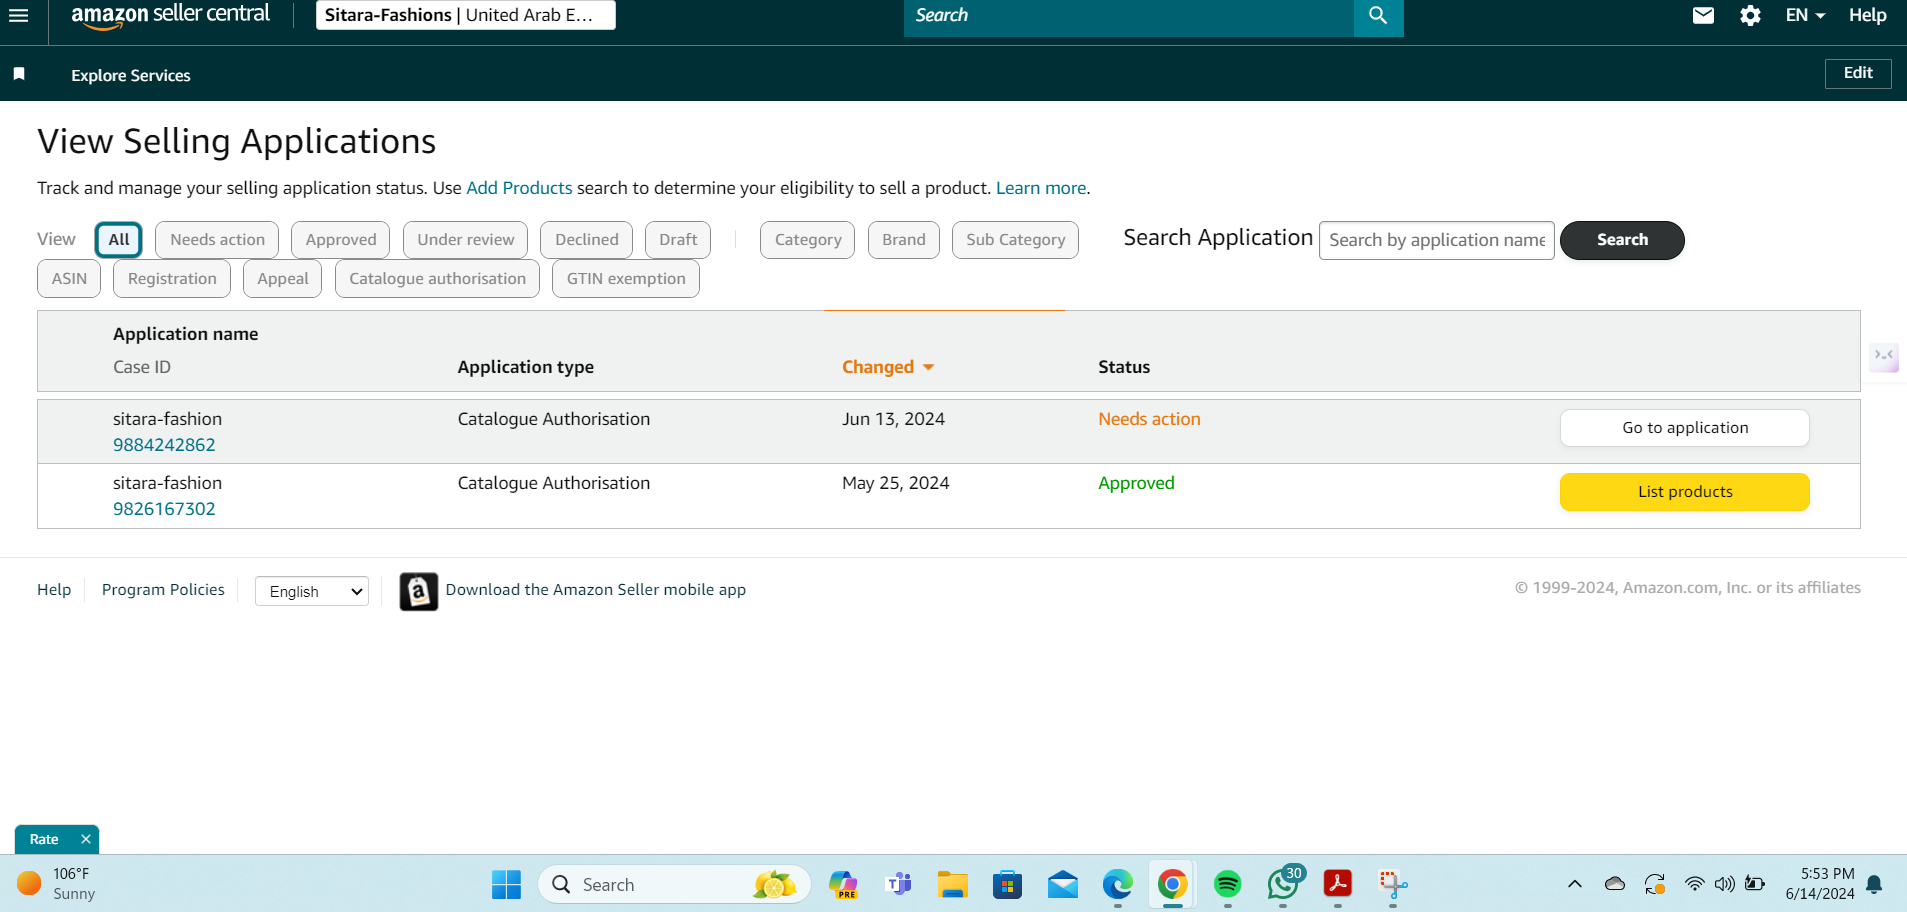Open WhatsApp with 30 notifications
Viewport: 1907px width, 912px height.
(1284, 883)
